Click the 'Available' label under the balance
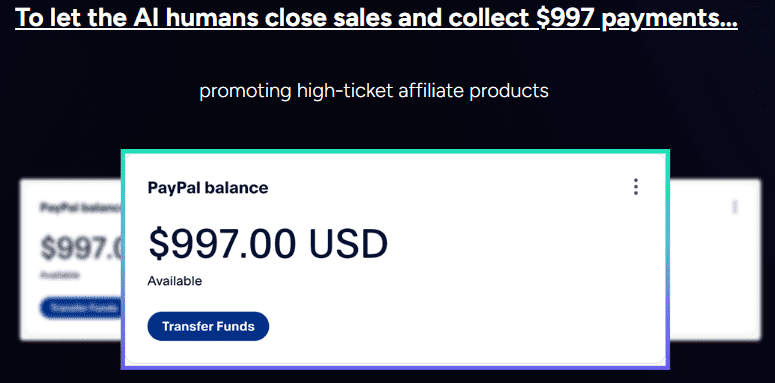Screen dimensions: 775x383 174,281
